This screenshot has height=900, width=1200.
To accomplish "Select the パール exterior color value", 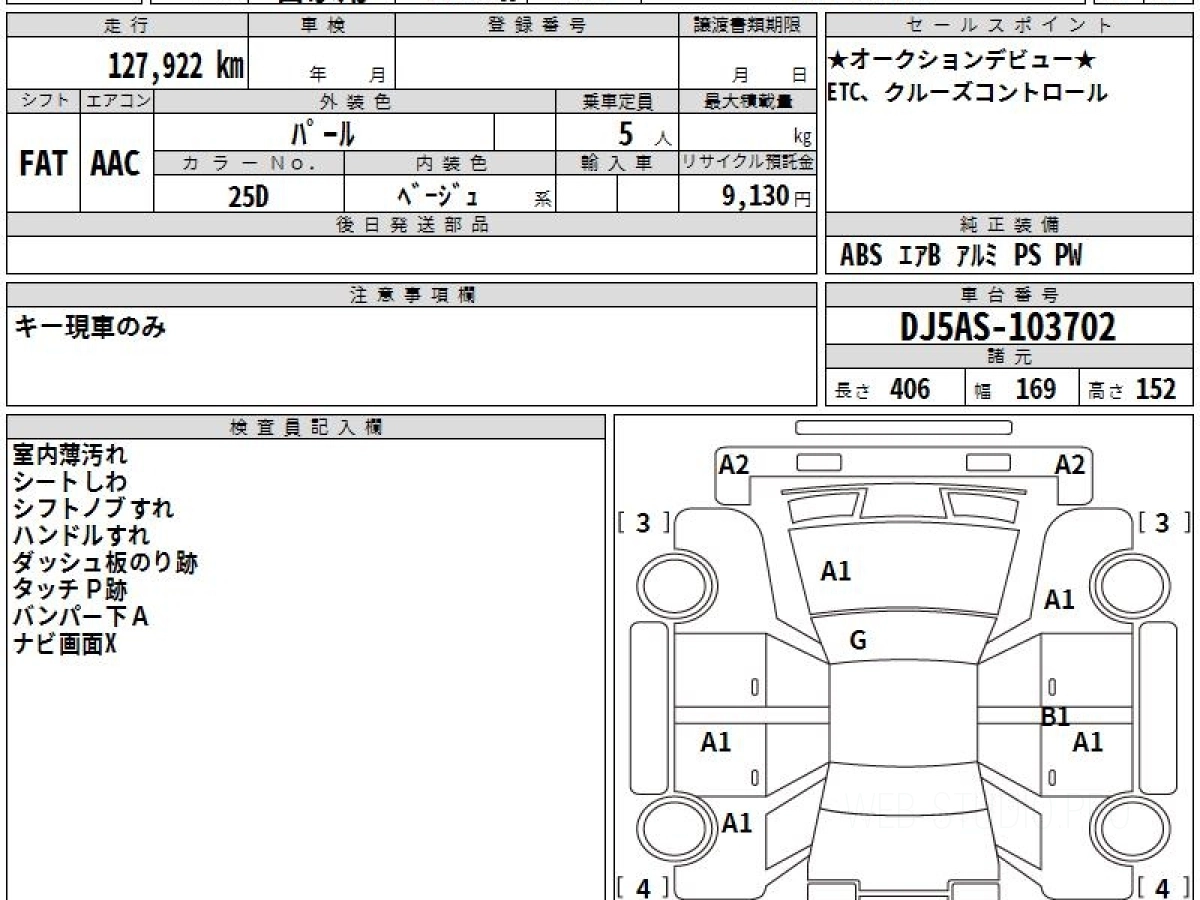I will [324, 132].
